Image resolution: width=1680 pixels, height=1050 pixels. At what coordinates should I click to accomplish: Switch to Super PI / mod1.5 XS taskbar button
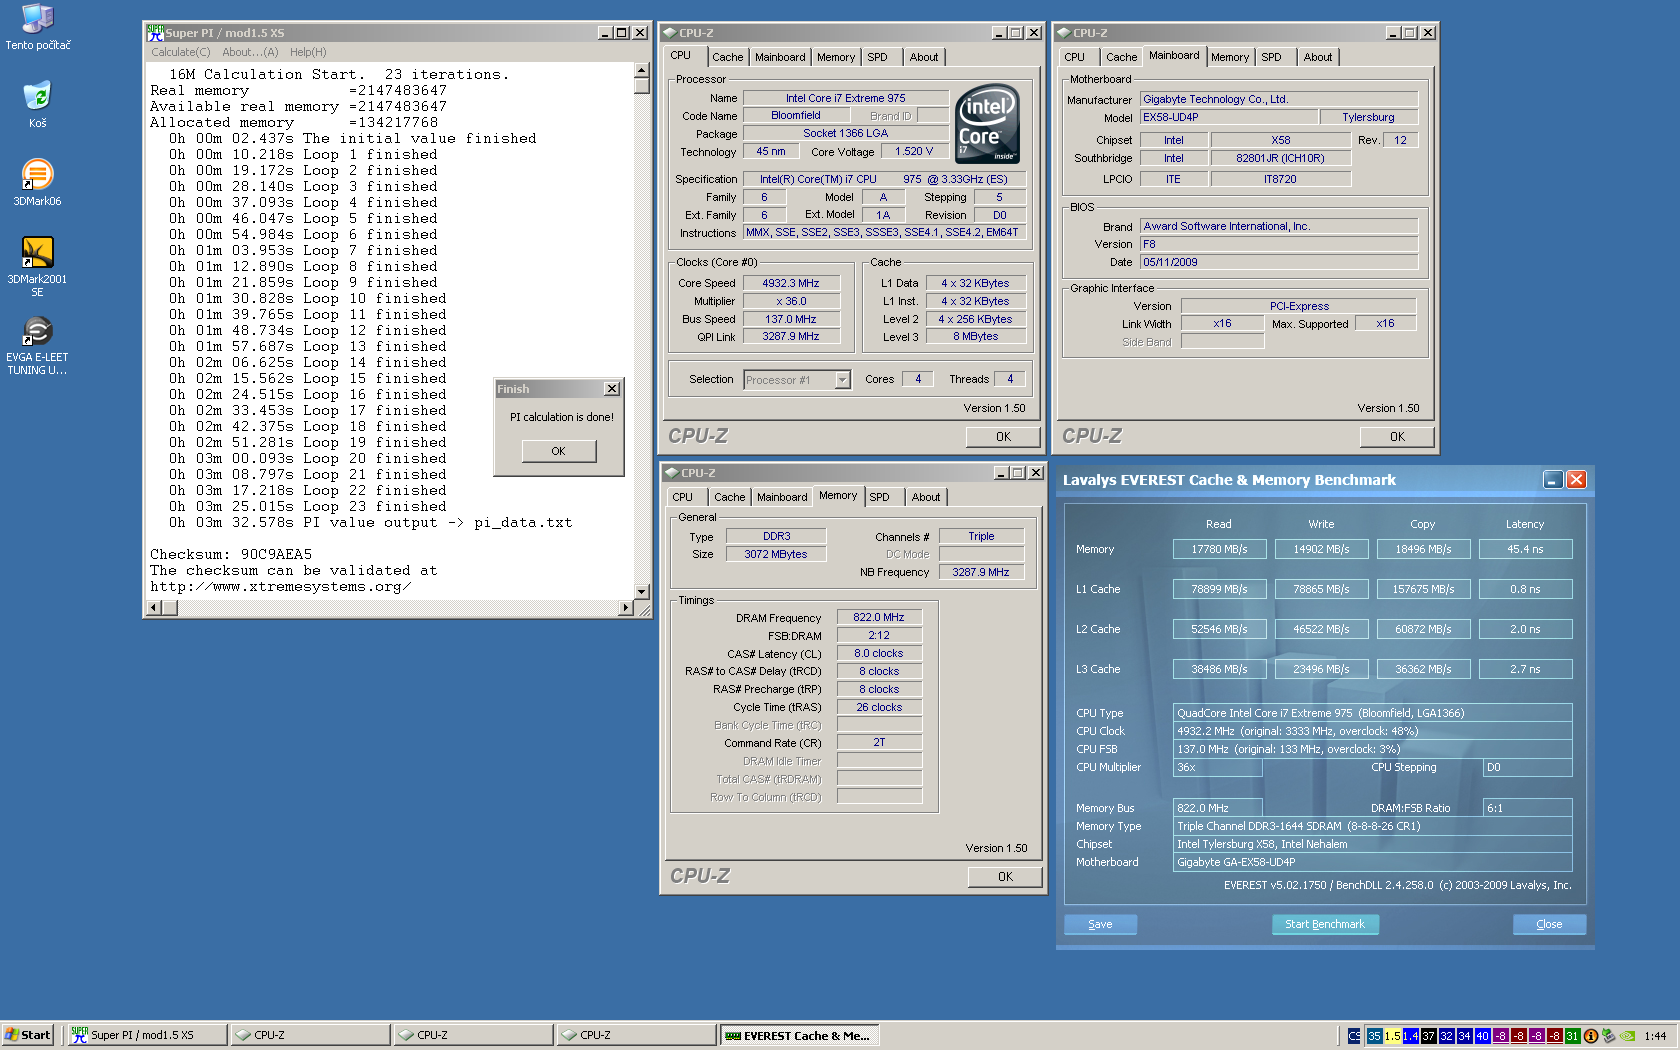pos(146,1035)
